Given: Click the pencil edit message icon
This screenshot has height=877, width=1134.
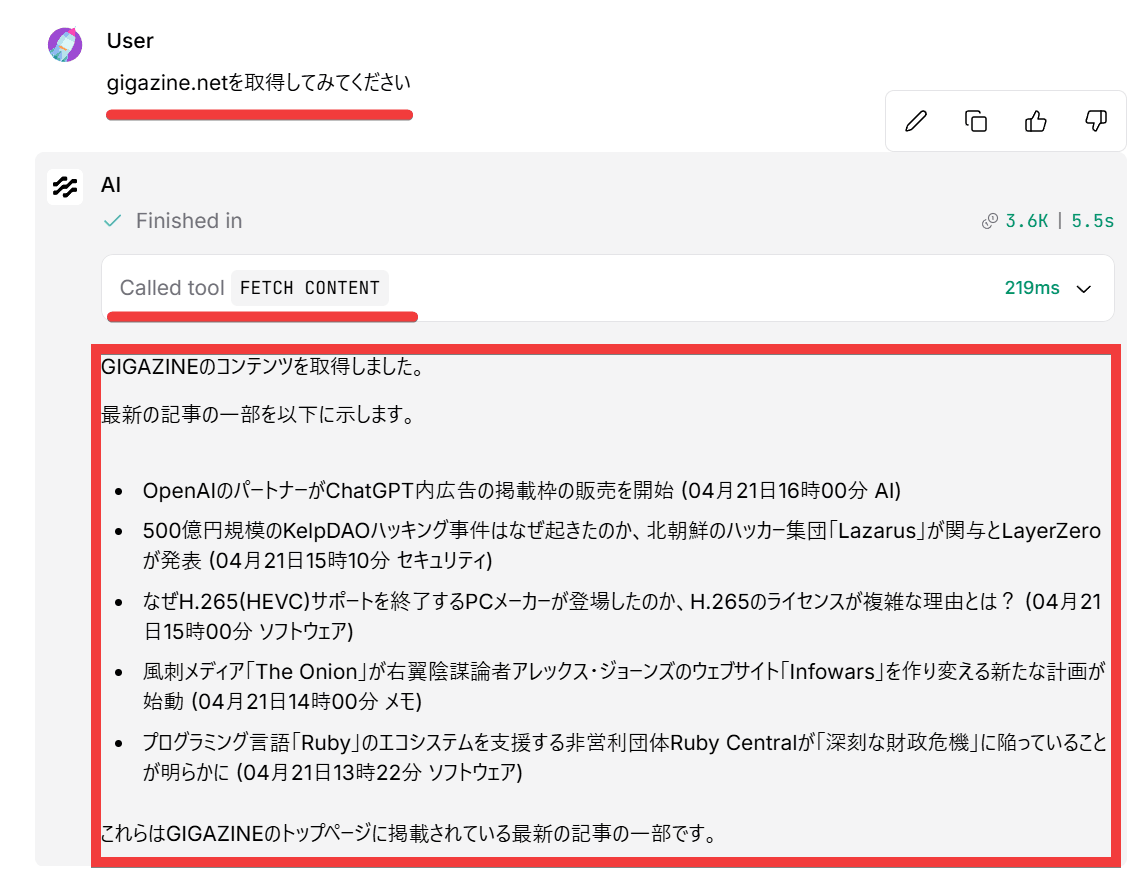Looking at the screenshot, I should [915, 121].
